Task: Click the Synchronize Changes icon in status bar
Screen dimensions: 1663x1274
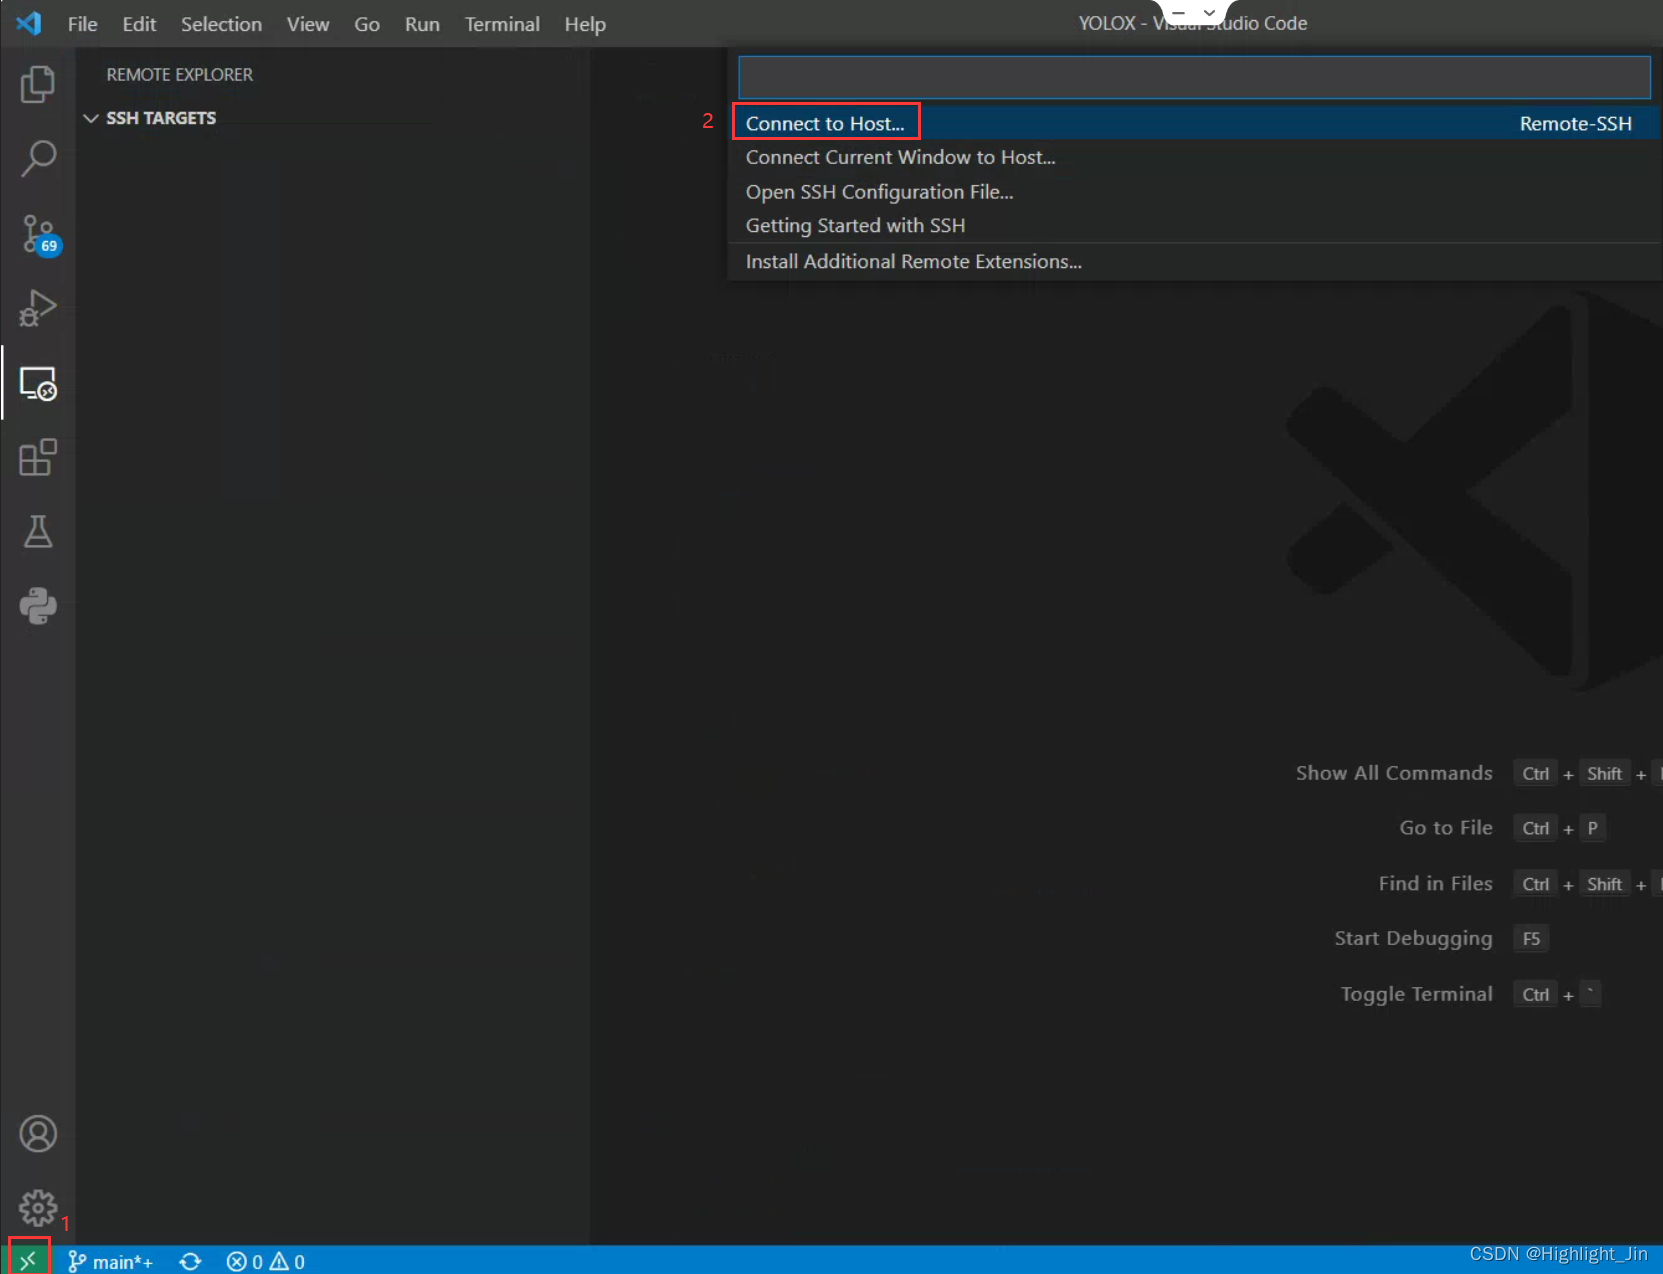Action: coord(190,1261)
